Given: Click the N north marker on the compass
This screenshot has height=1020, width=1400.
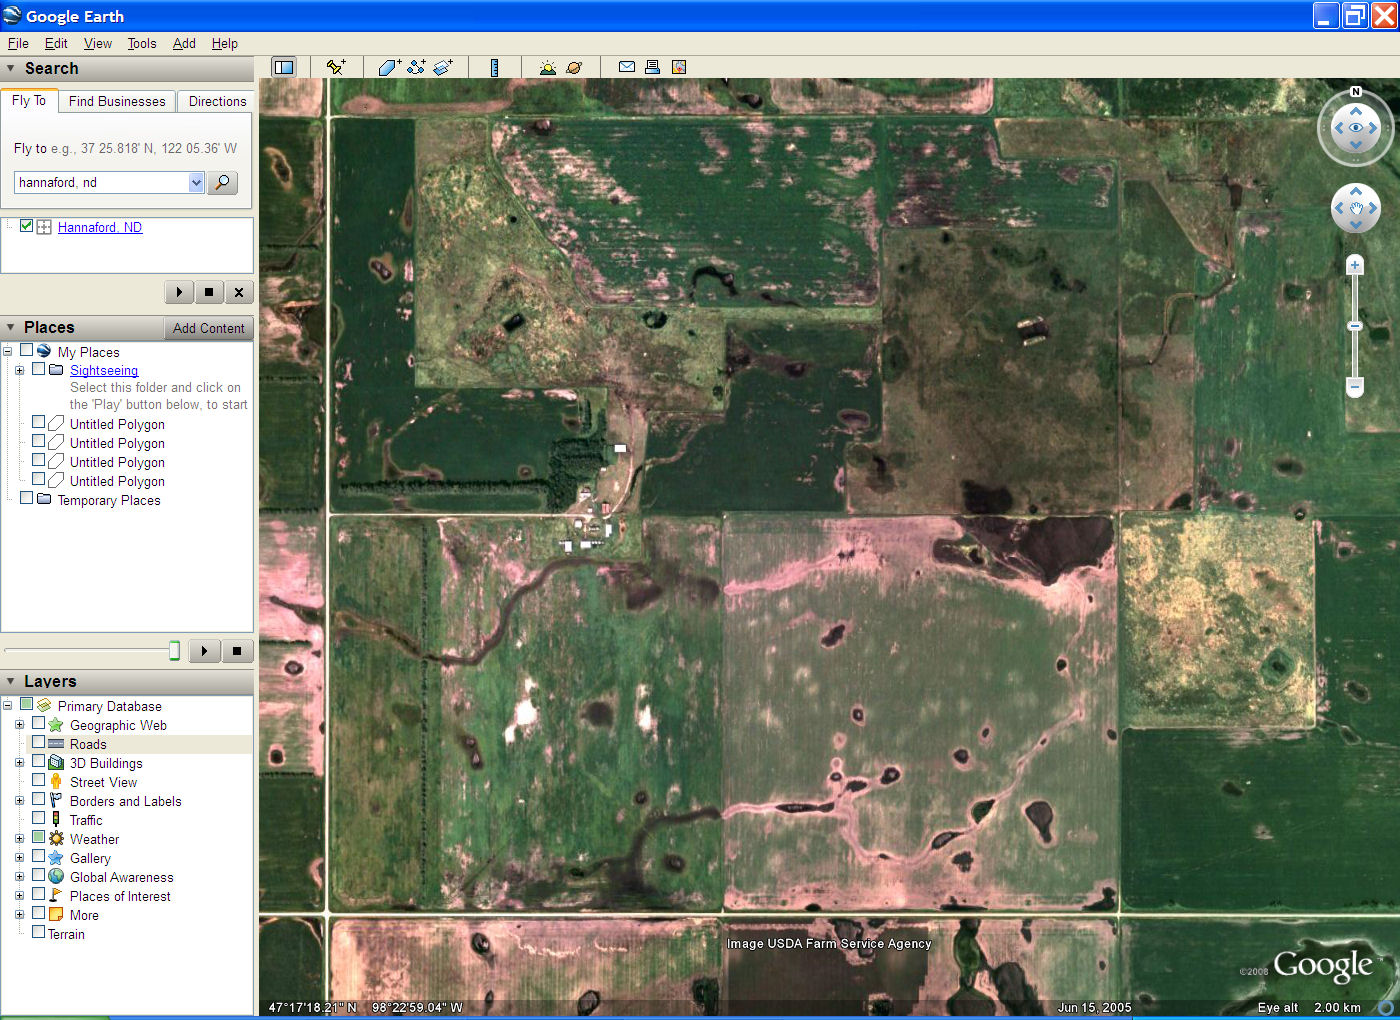Looking at the screenshot, I should click(1356, 91).
